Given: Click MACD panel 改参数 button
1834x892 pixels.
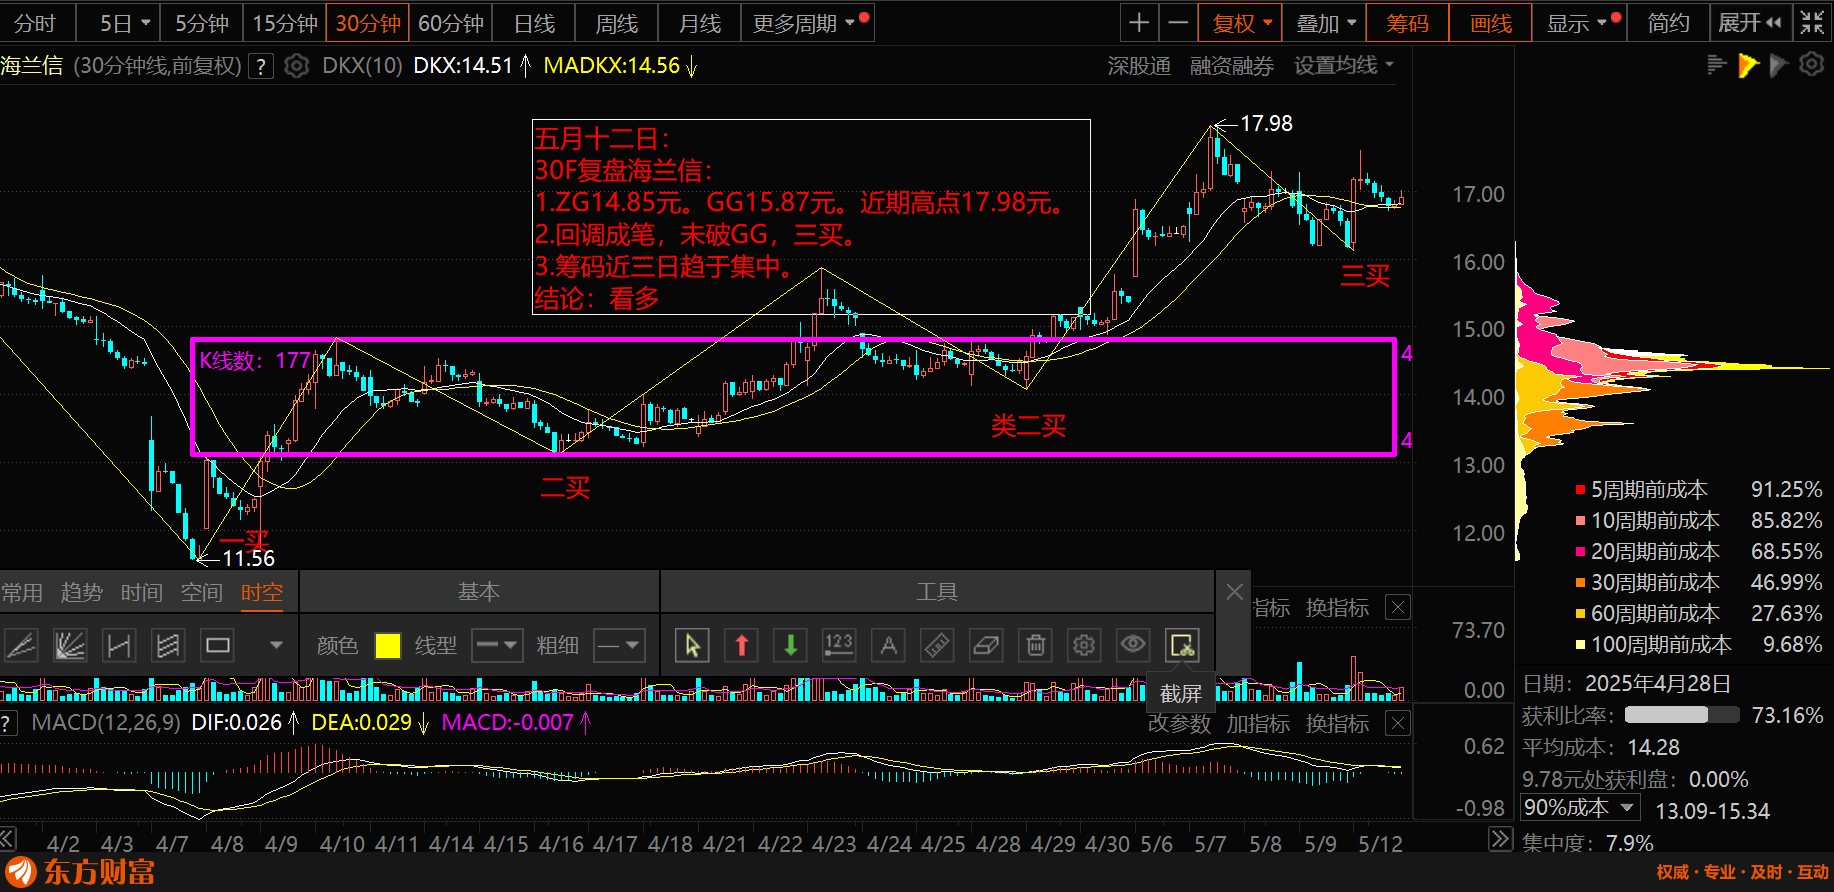Looking at the screenshot, I should coord(1179,723).
